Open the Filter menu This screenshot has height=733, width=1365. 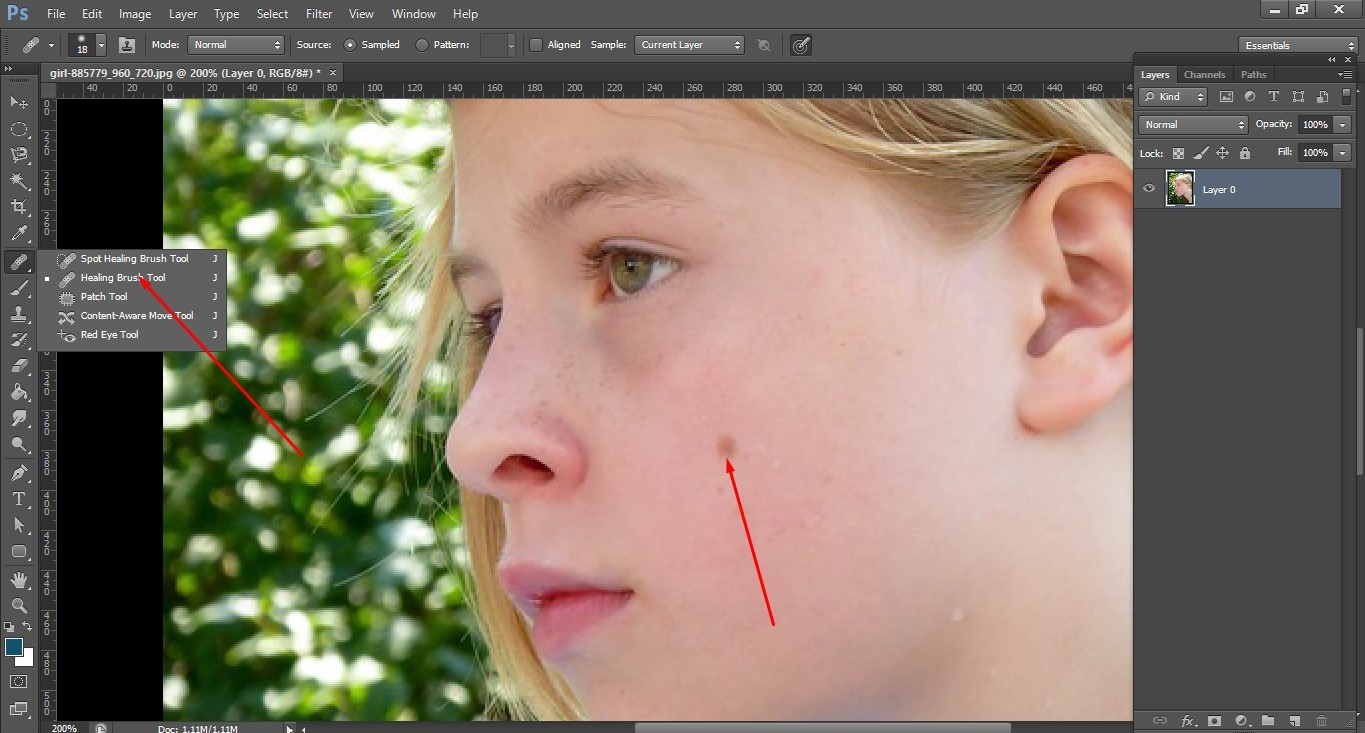319,14
